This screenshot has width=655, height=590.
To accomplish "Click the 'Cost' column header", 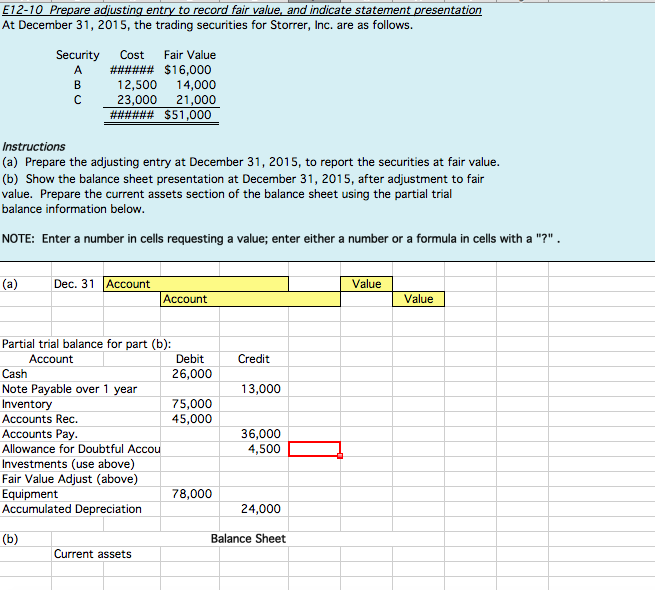I will 132,55.
